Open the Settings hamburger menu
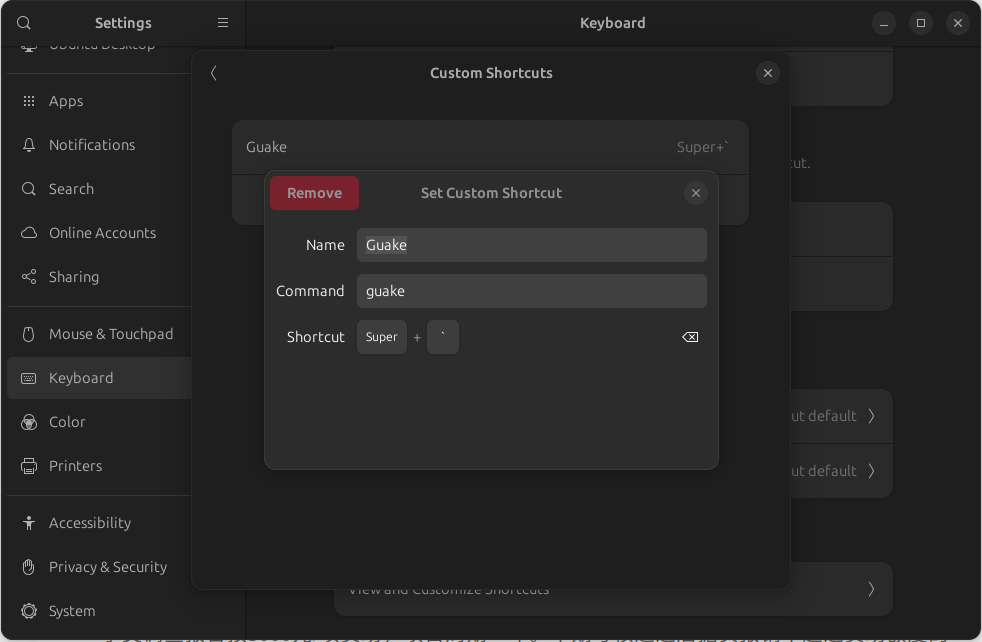 tap(223, 23)
